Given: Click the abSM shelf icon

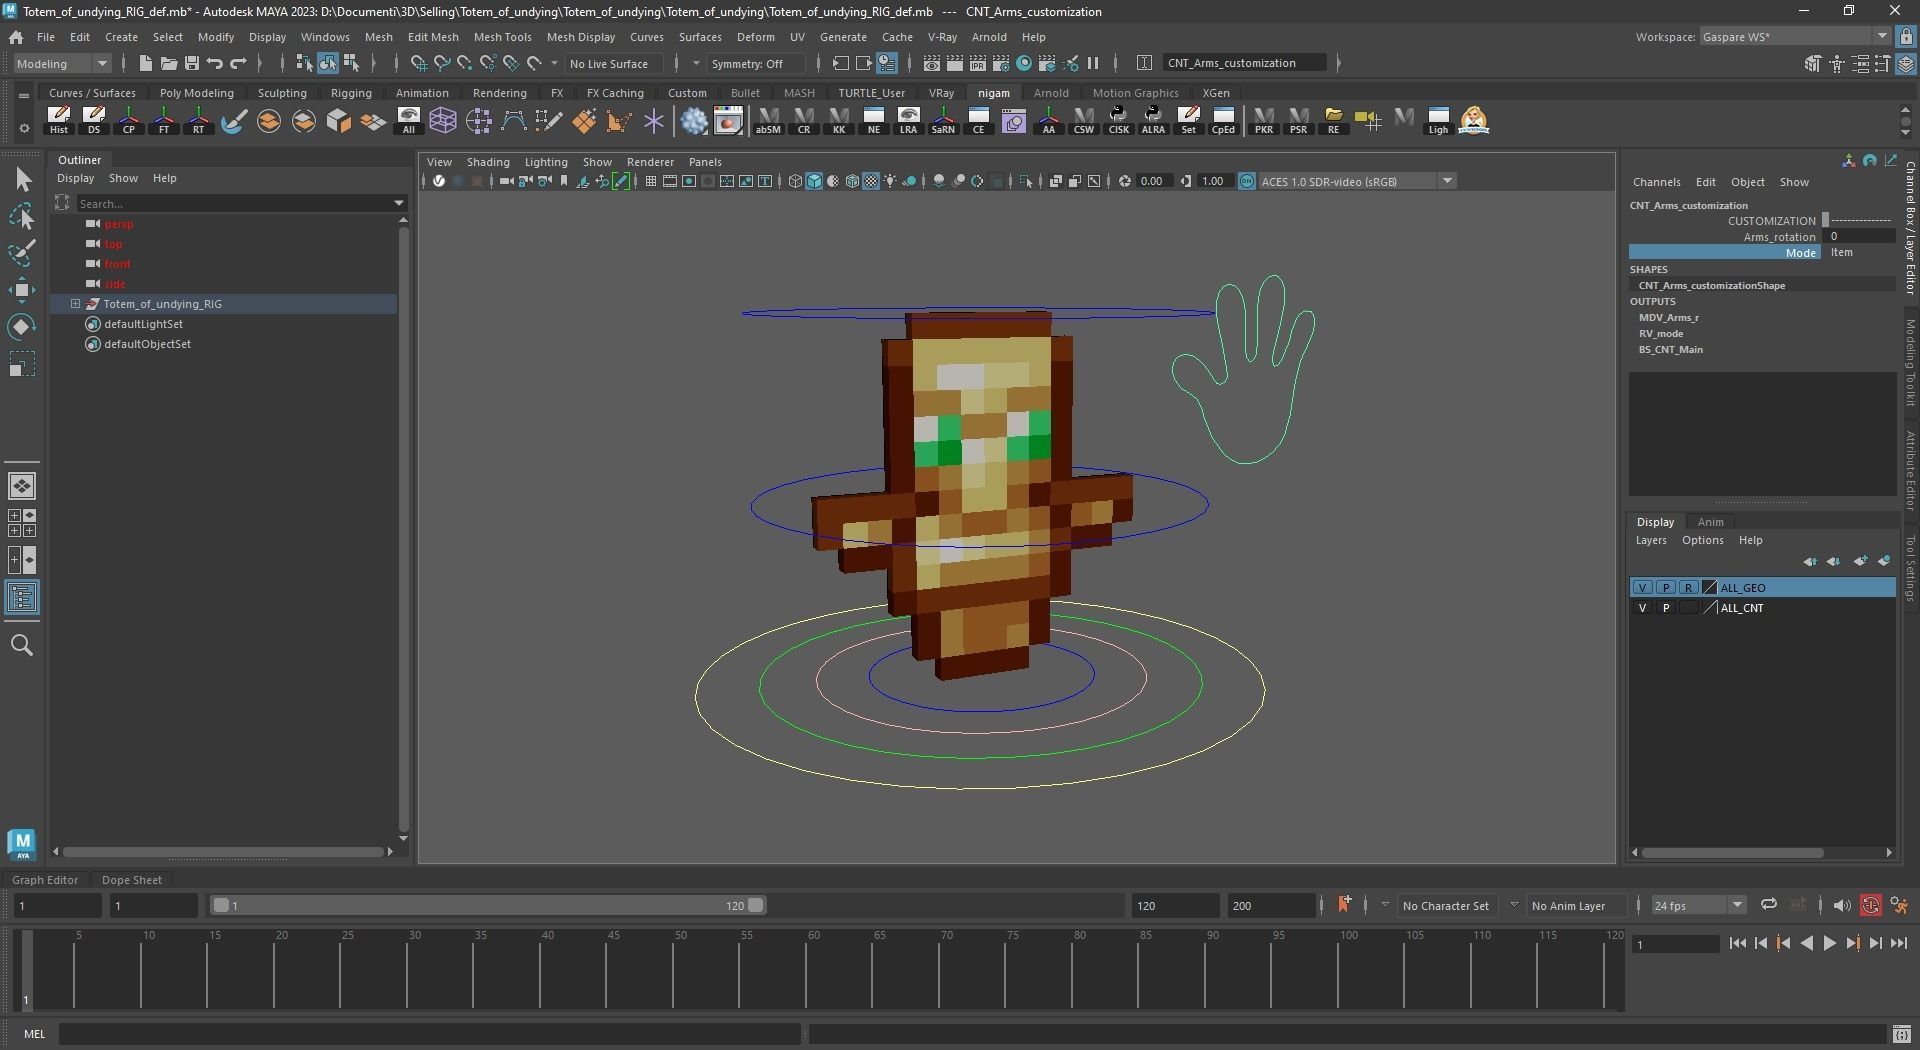Looking at the screenshot, I should pyautogui.click(x=768, y=121).
